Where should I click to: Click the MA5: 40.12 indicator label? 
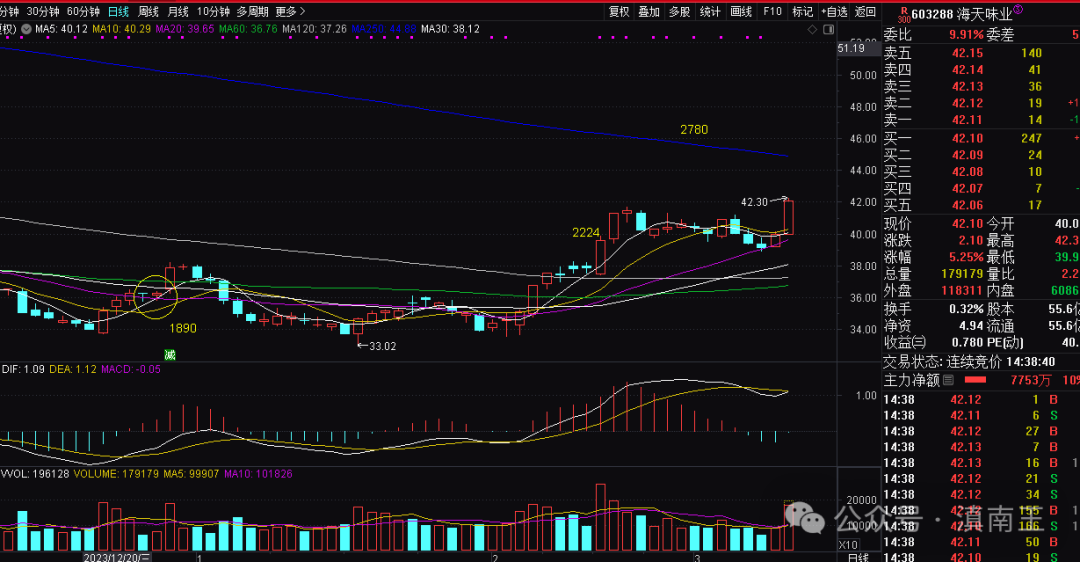pos(61,29)
